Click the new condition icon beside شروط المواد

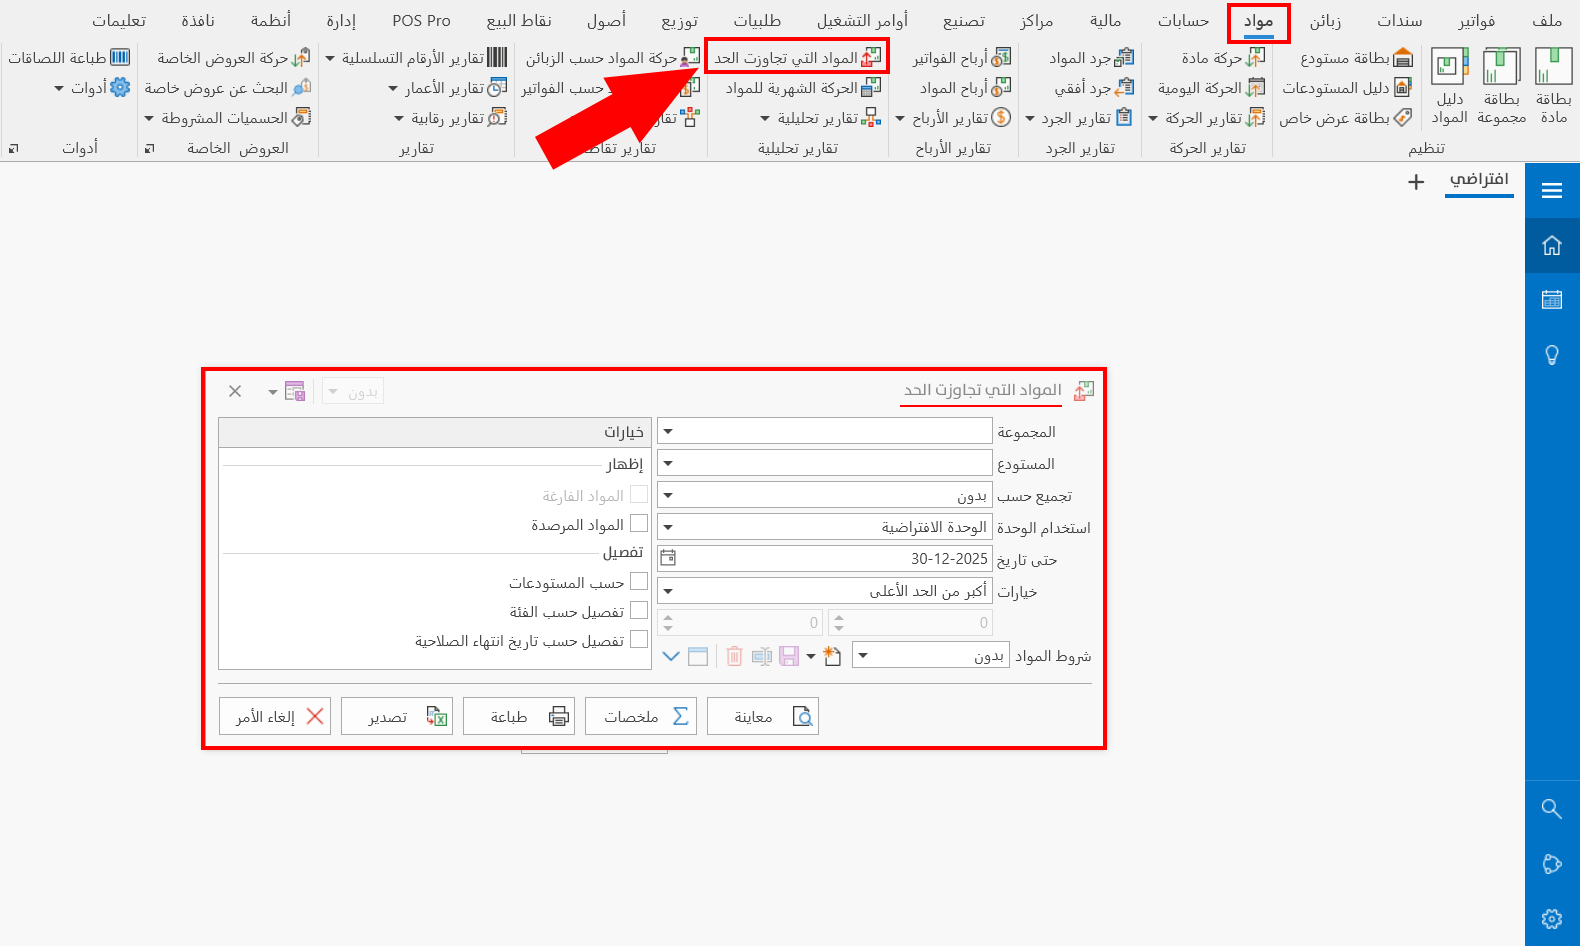tap(832, 656)
